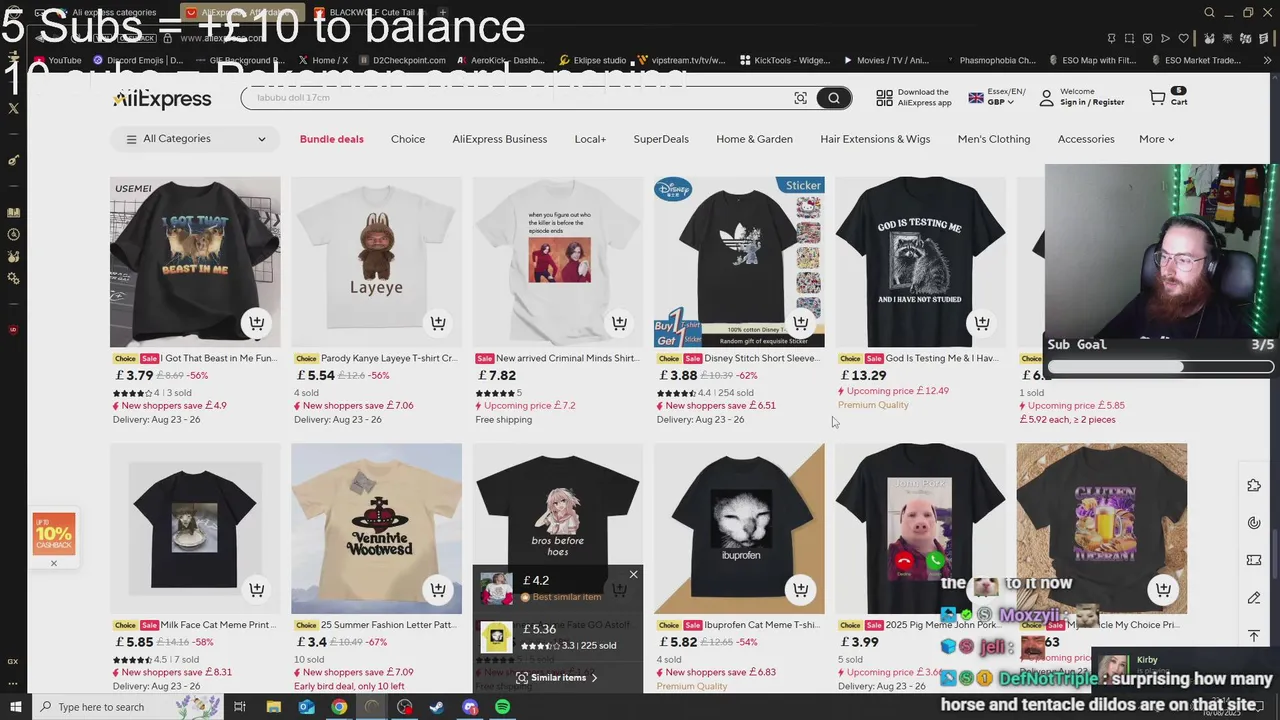This screenshot has height=720, width=1280.
Task: Click Sign in / Register link
Action: click(x=1092, y=102)
